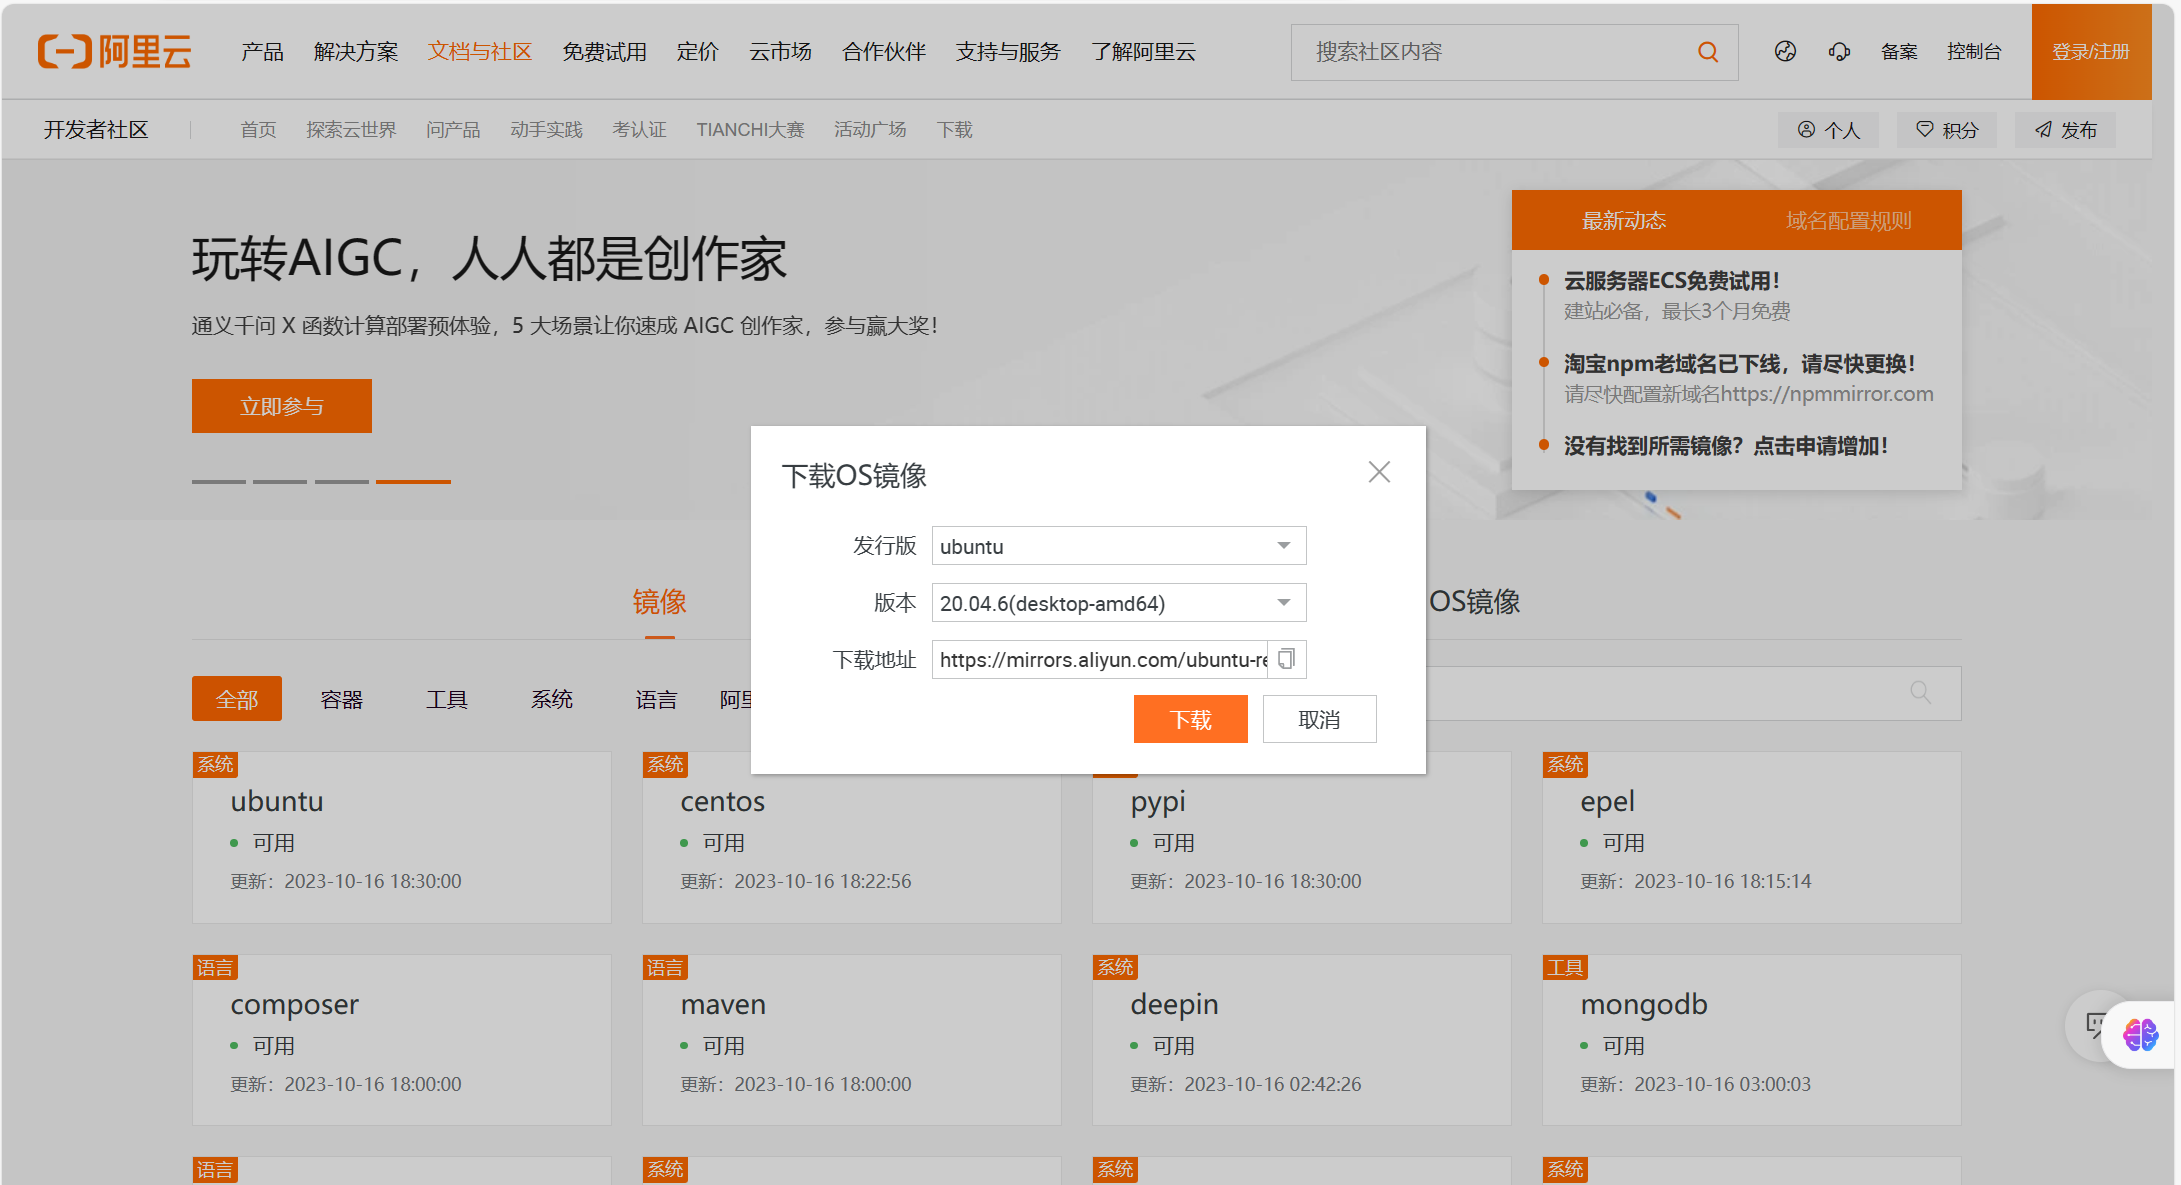
Task: Select the first carousel indicator bar
Action: (x=219, y=481)
